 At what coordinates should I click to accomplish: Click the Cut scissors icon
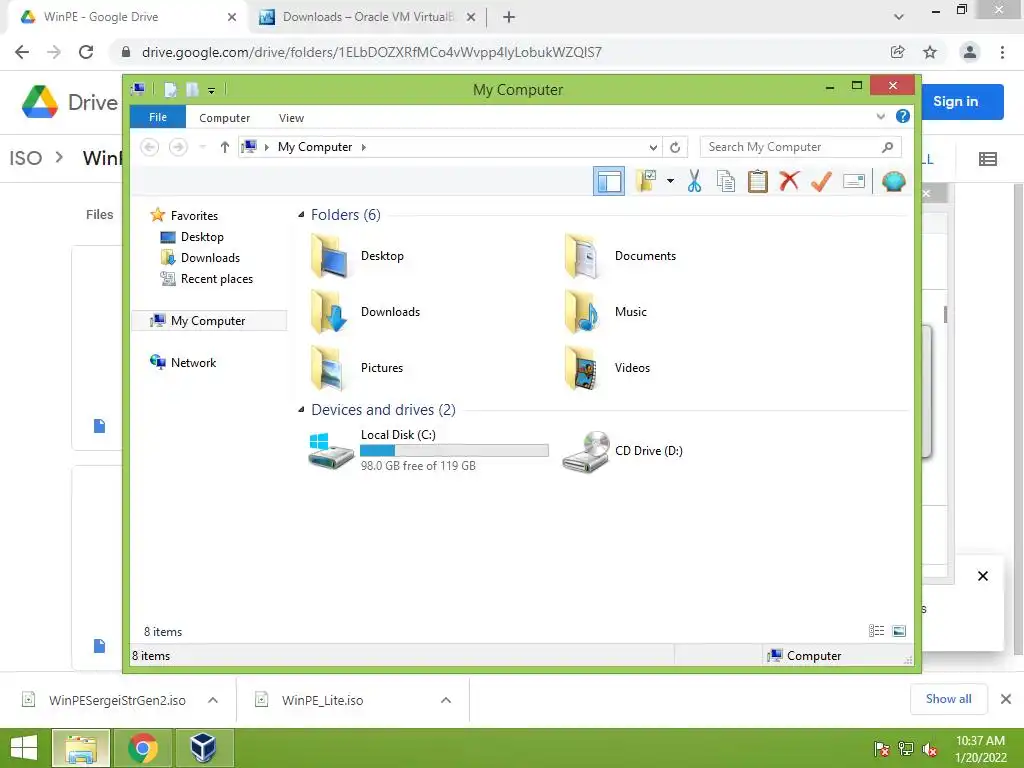coord(694,181)
